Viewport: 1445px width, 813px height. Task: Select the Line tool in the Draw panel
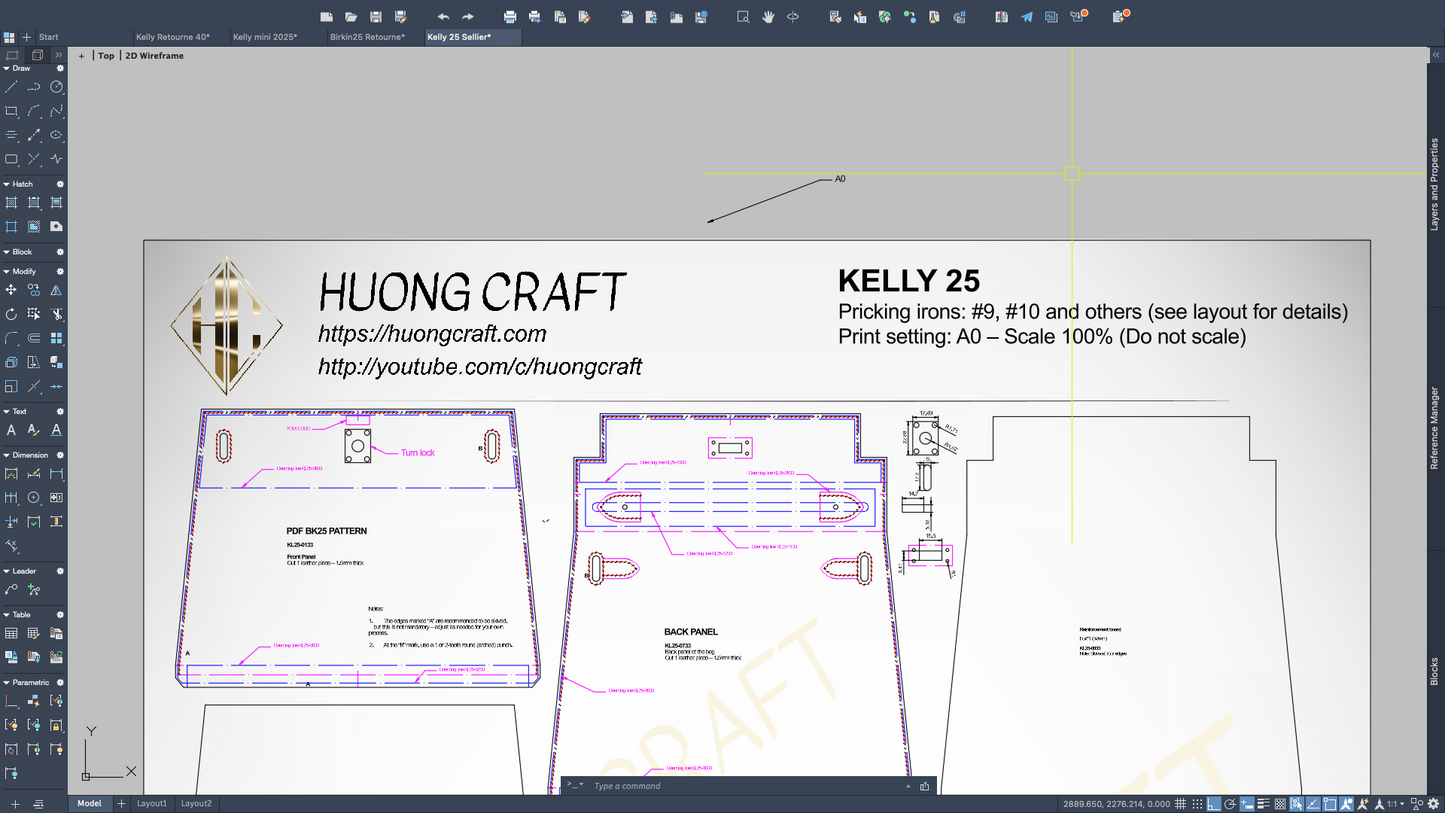[x=12, y=87]
